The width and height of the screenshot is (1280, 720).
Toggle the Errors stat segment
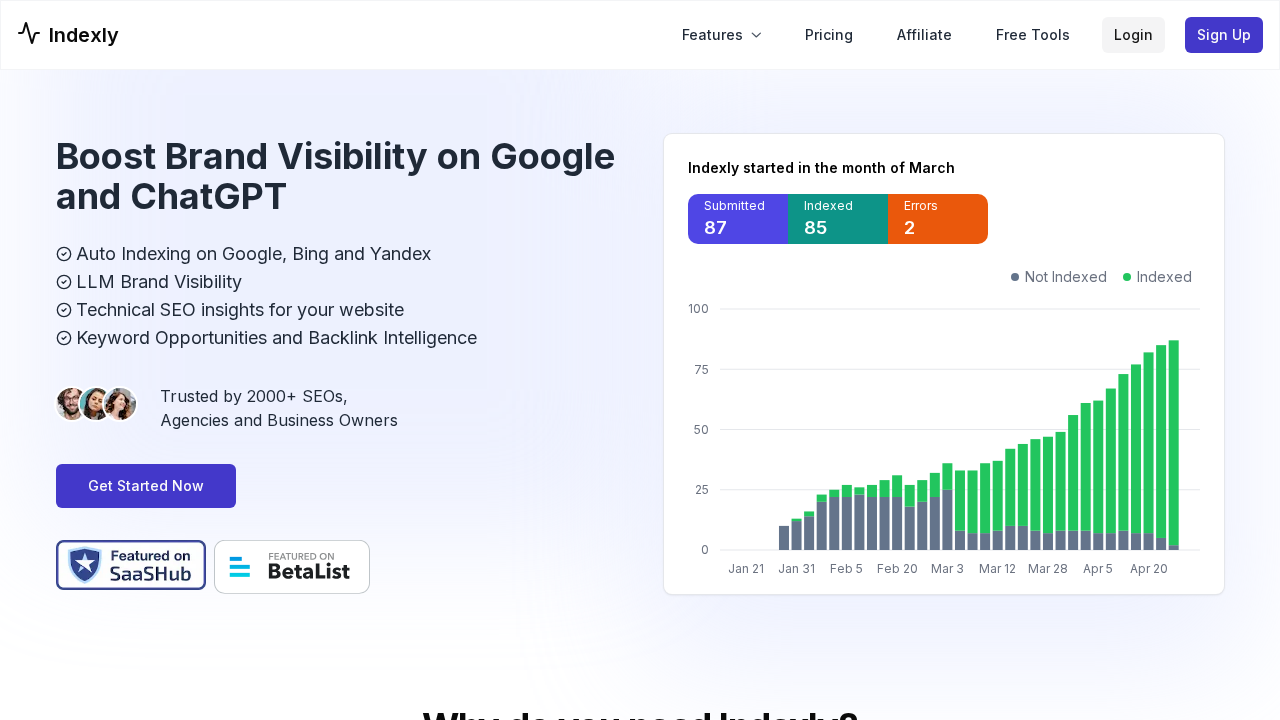[937, 218]
